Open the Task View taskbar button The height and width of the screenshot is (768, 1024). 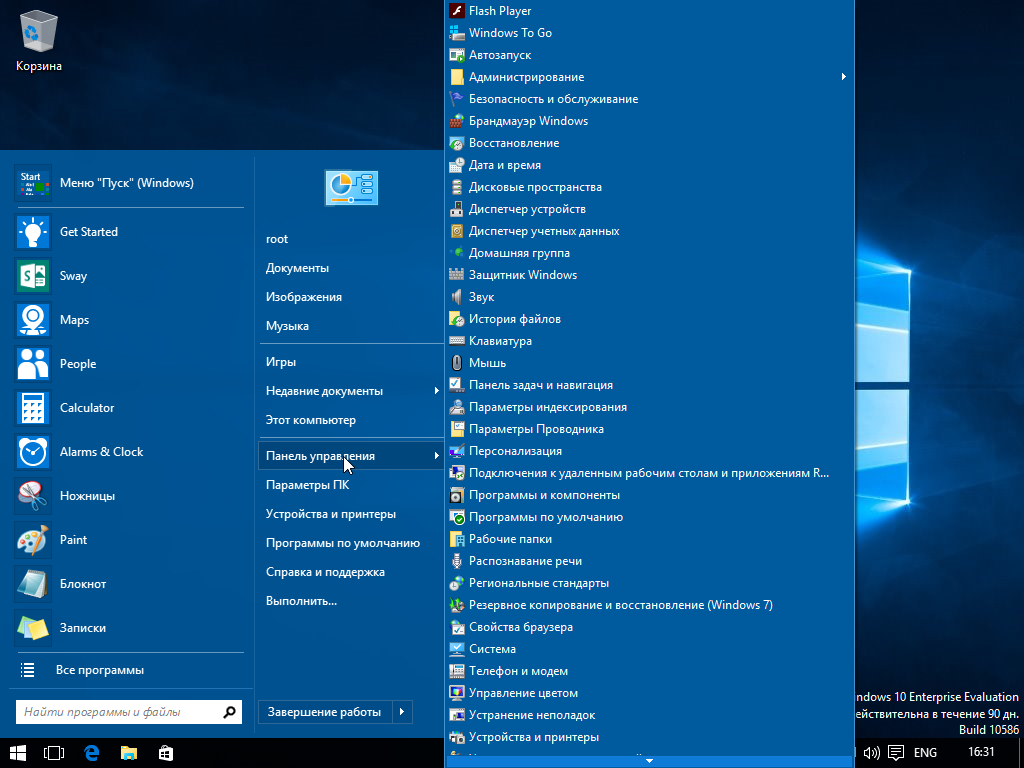coord(54,753)
